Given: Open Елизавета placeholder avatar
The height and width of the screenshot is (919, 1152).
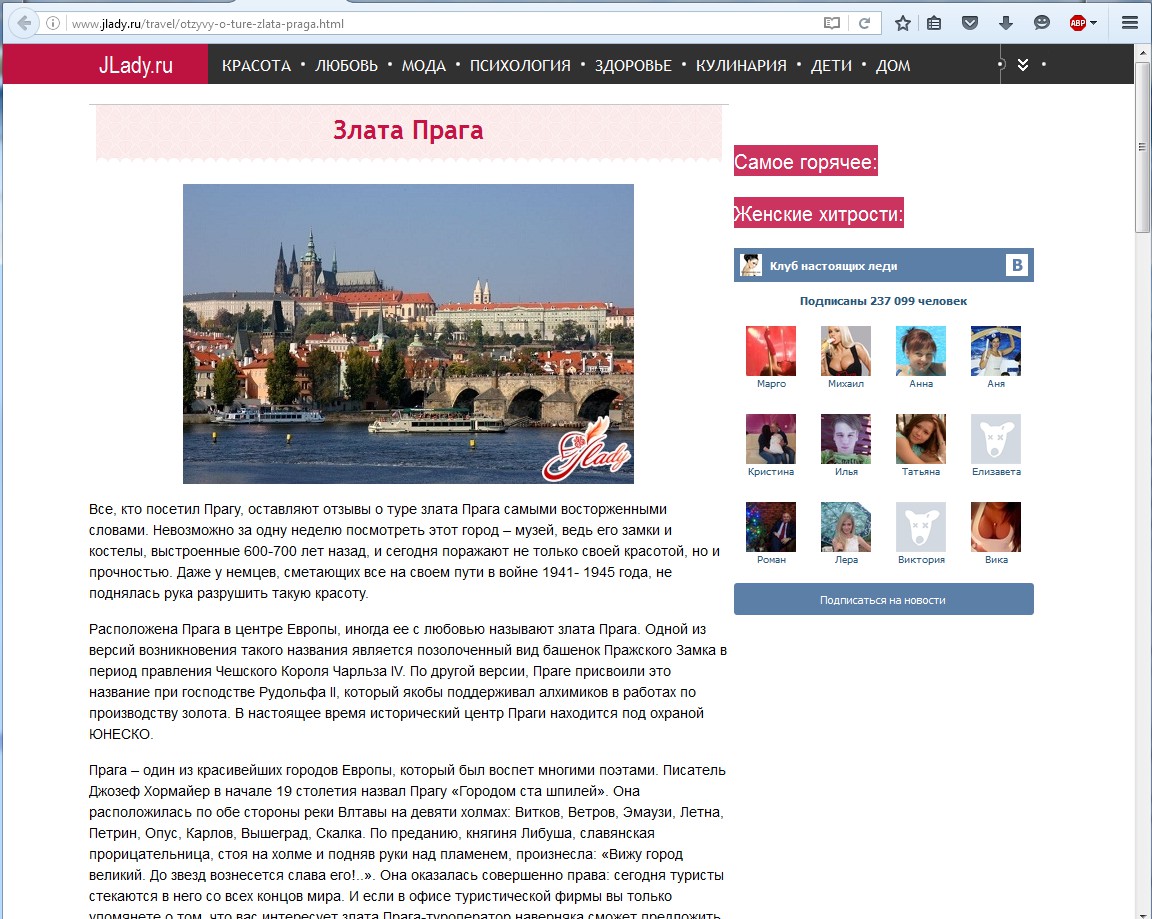Looking at the screenshot, I should 996,439.
